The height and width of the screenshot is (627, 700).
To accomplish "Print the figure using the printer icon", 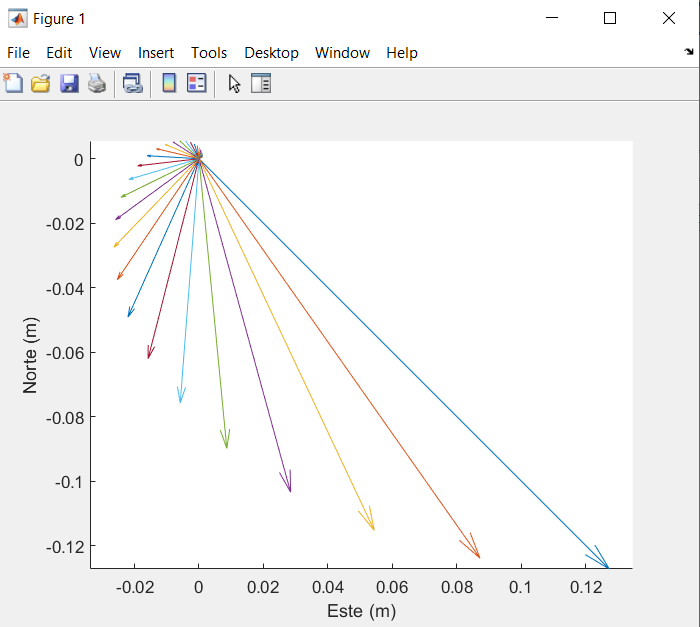I will [96, 84].
